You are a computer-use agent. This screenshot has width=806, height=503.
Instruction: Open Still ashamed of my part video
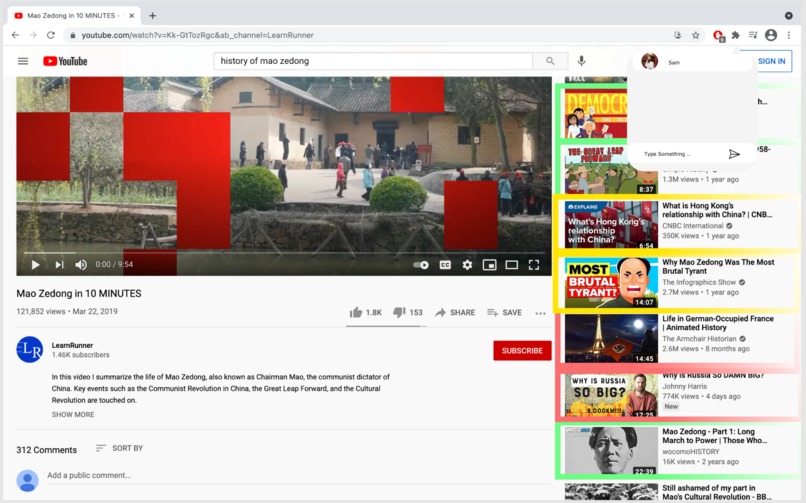[x=717, y=492]
